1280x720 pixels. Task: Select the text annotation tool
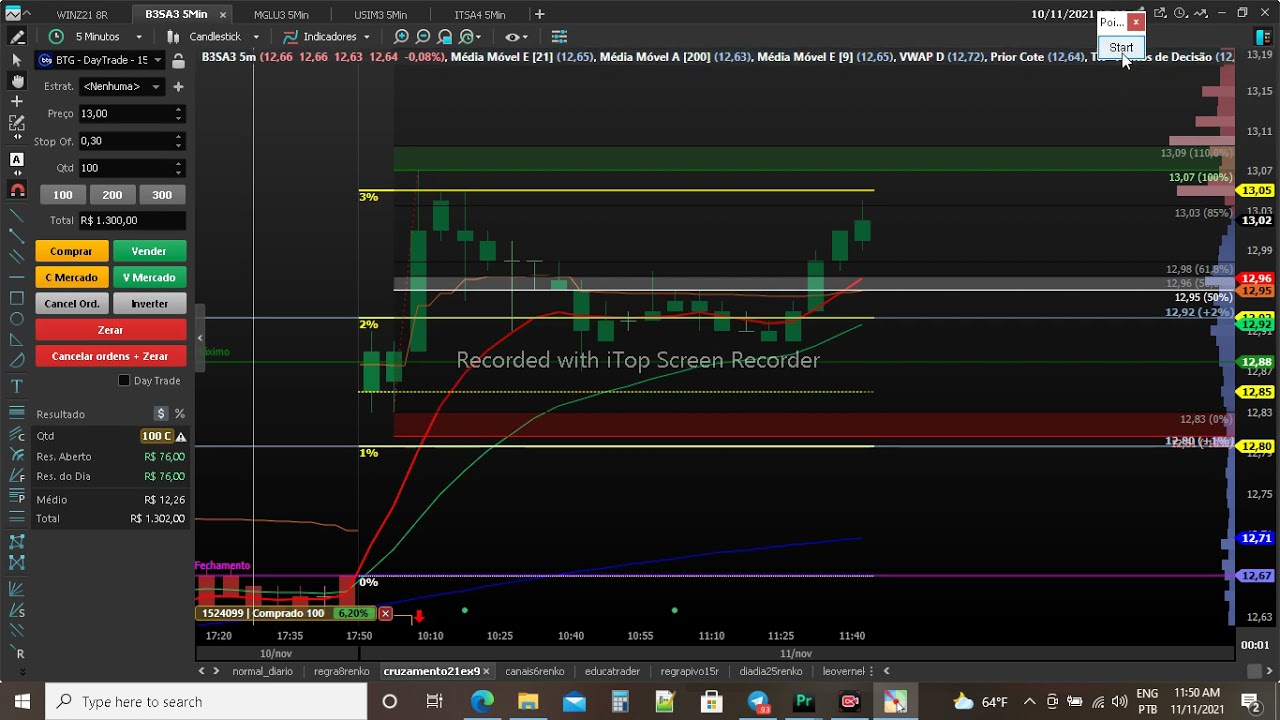tap(17, 385)
